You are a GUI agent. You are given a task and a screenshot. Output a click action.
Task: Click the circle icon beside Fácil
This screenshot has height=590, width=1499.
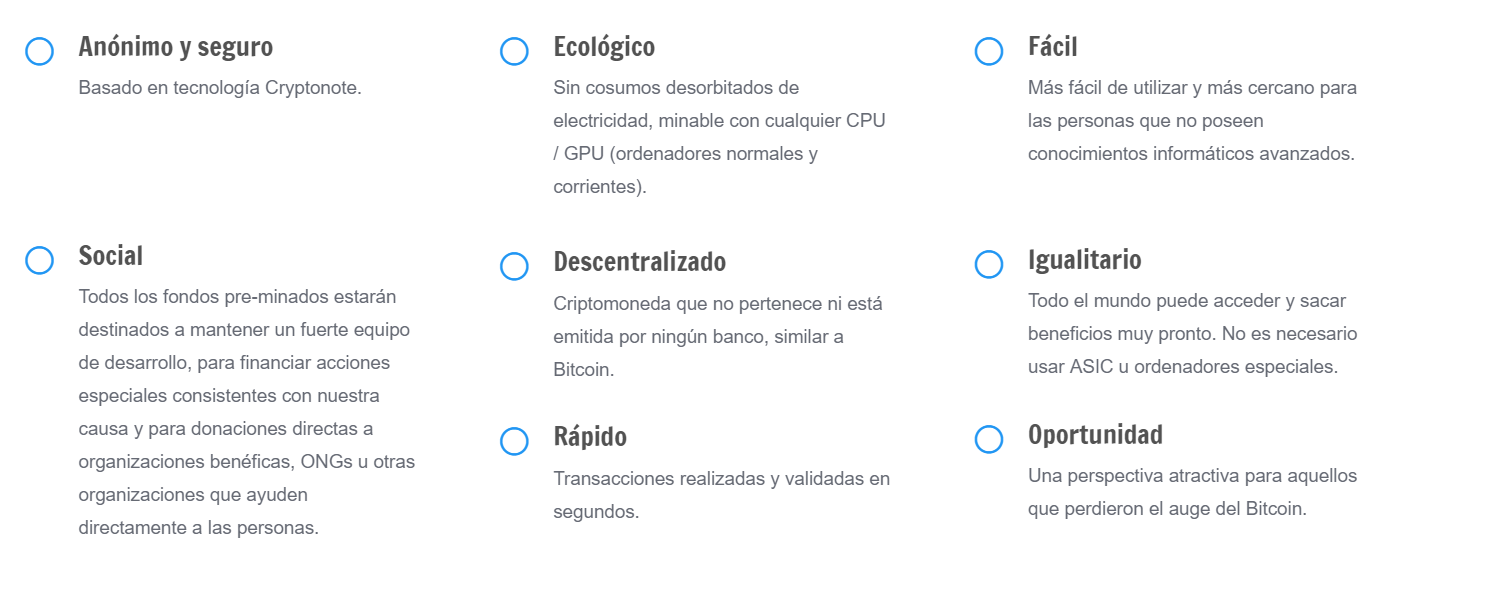click(989, 52)
